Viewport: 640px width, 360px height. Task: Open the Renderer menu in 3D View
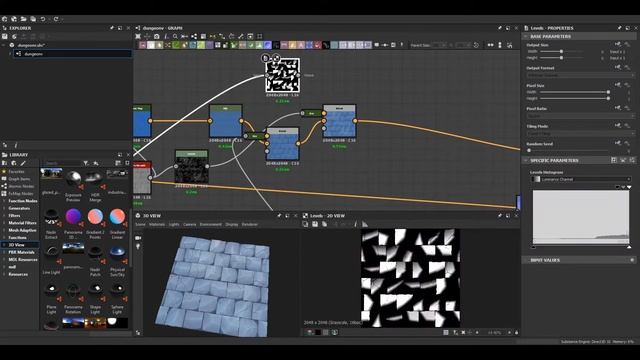click(249, 224)
